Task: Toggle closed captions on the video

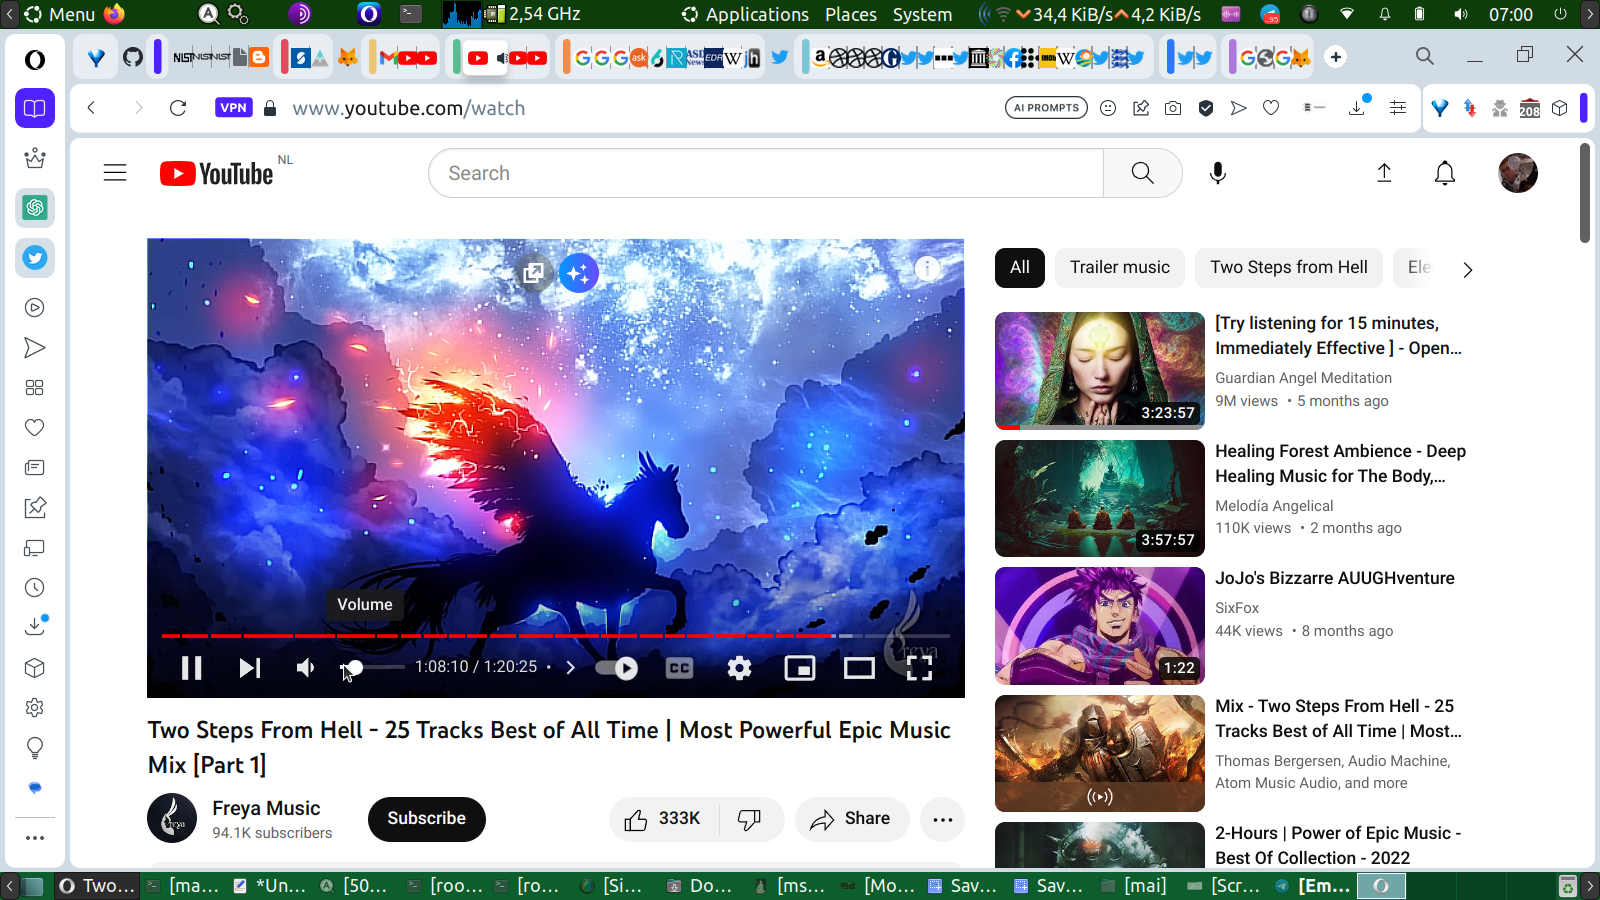Action: (x=679, y=668)
